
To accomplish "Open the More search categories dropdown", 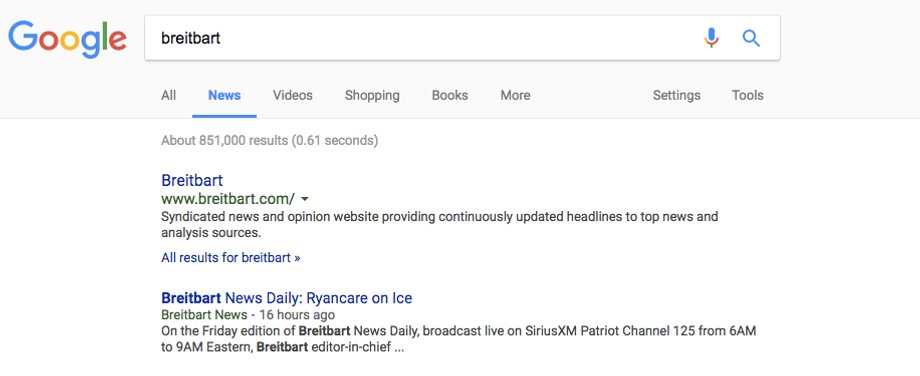I will click(x=515, y=95).
